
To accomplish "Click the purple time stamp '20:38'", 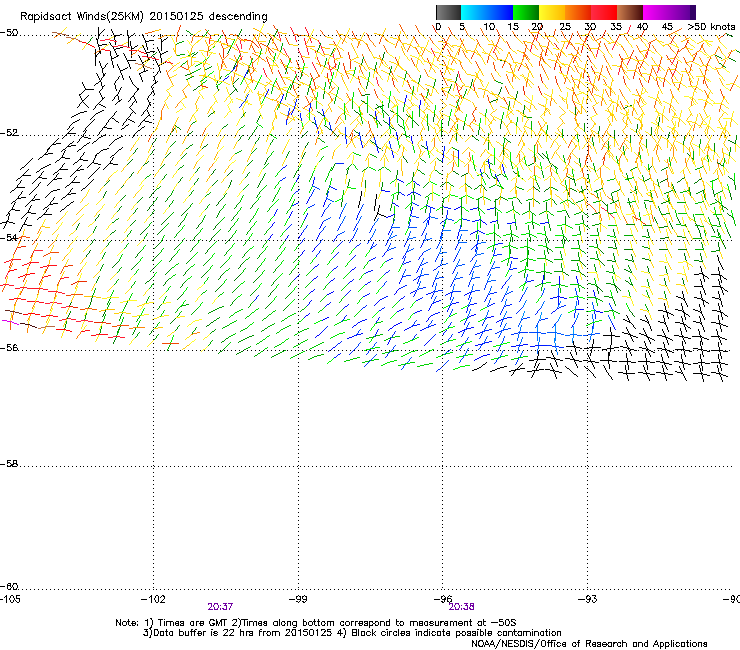I will [462, 607].
